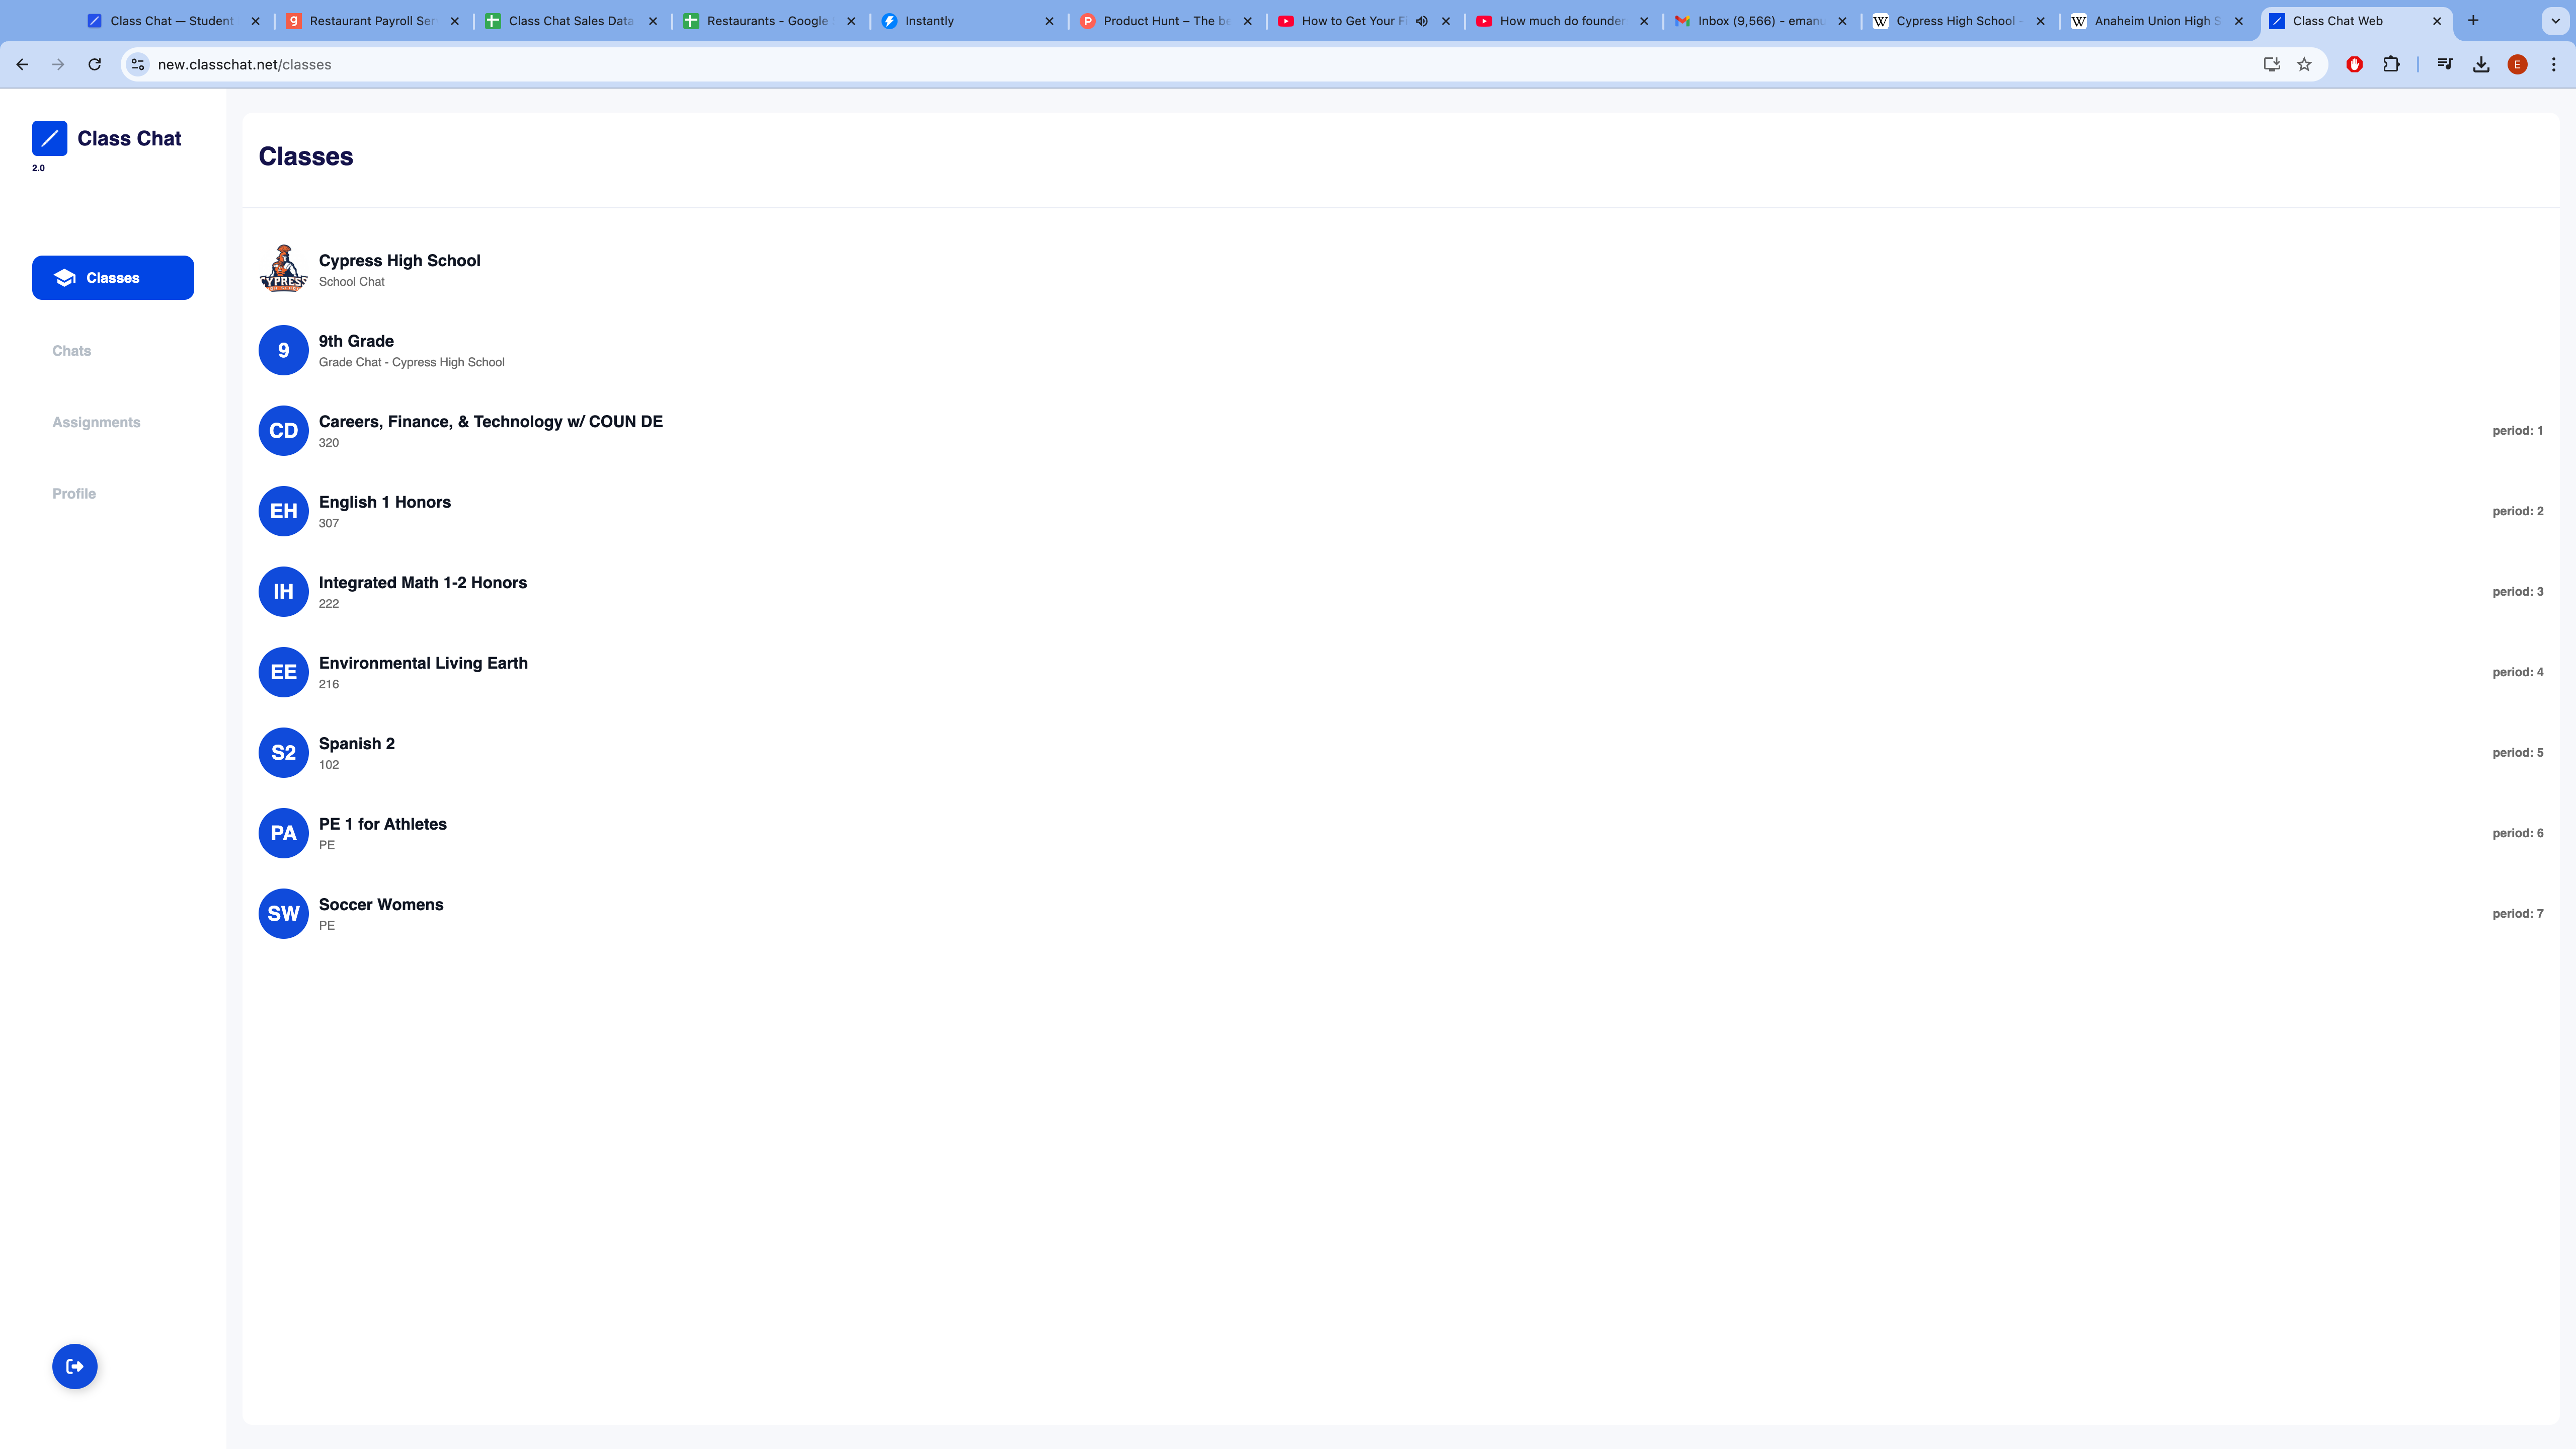Click the 'period: 7' label

2517,914
